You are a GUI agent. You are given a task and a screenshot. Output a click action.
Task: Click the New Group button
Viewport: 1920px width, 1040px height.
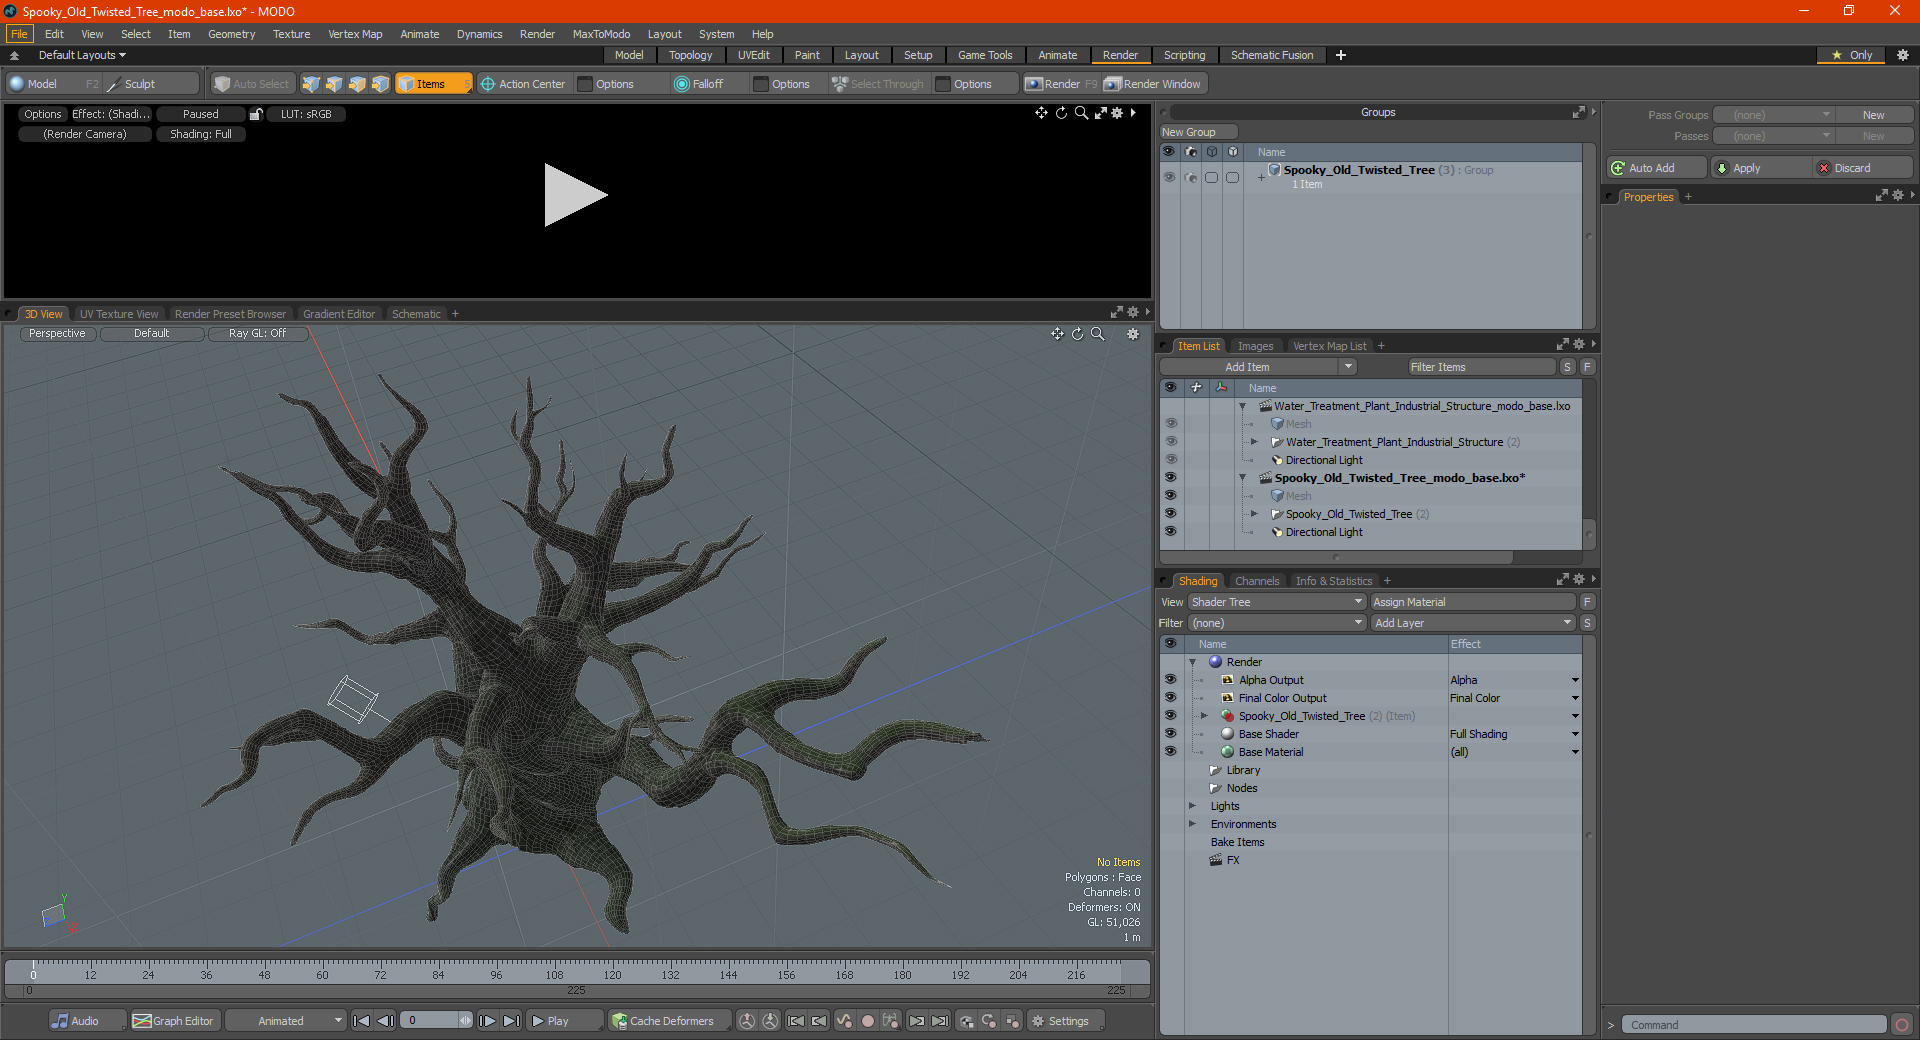point(1197,132)
